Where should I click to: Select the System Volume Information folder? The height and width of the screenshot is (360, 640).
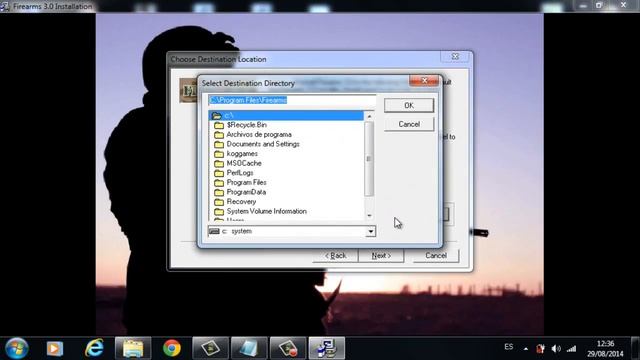point(267,211)
